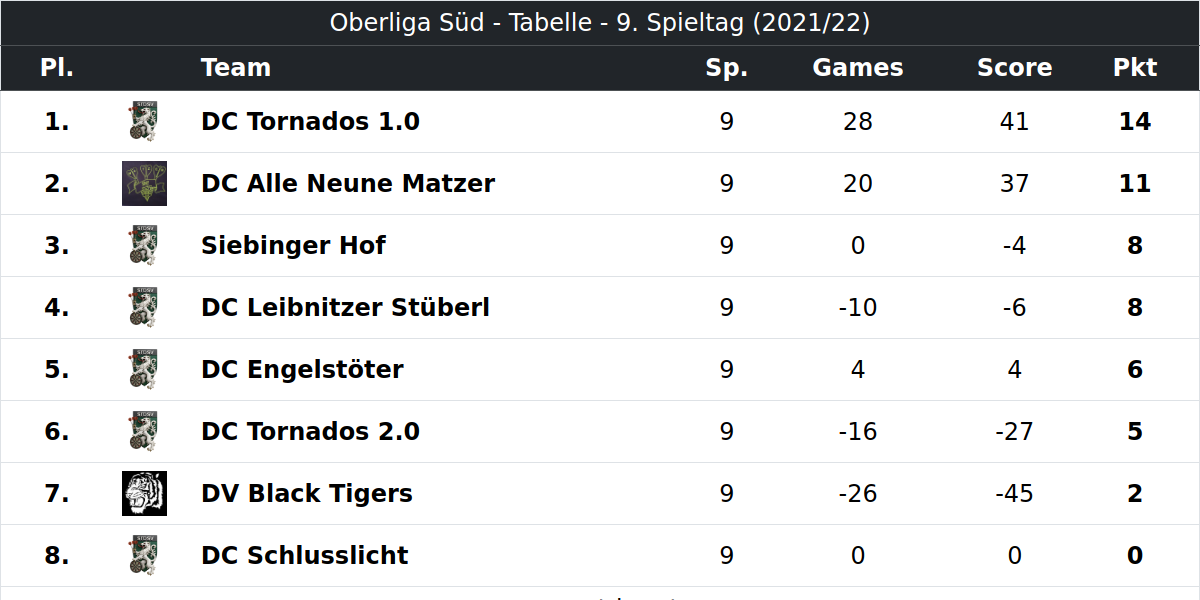Open DV Black Tigers team entry
Screen dimensions: 1200x600
click(x=307, y=494)
